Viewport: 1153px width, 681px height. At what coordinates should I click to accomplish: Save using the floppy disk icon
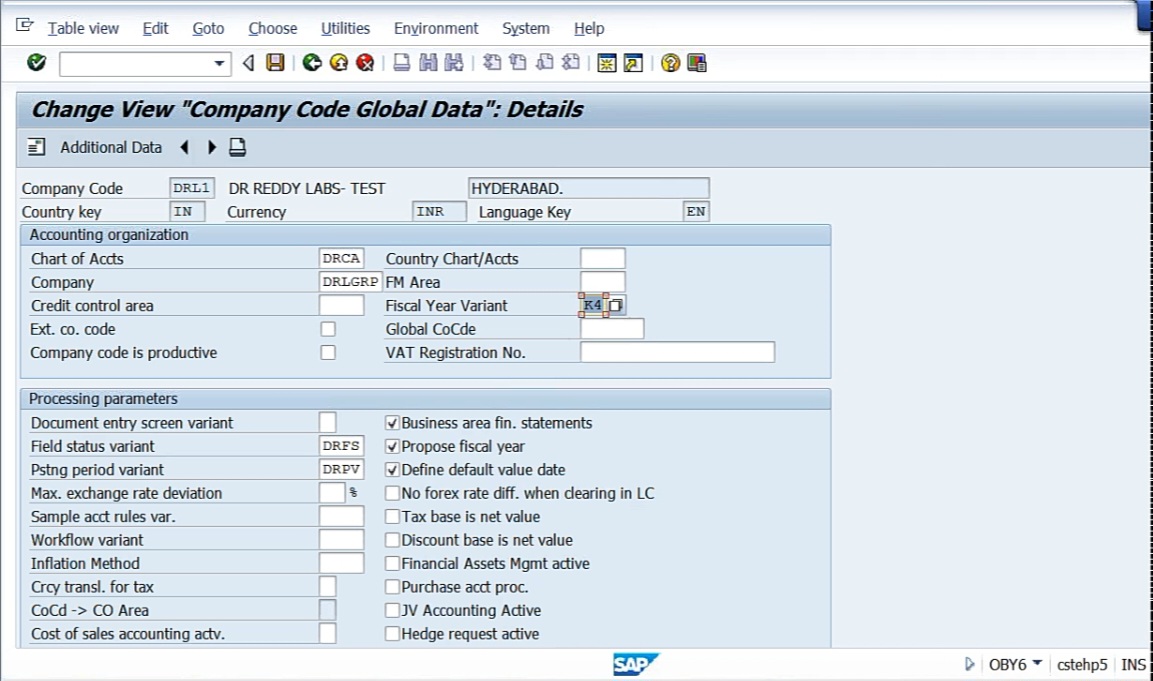(x=275, y=63)
